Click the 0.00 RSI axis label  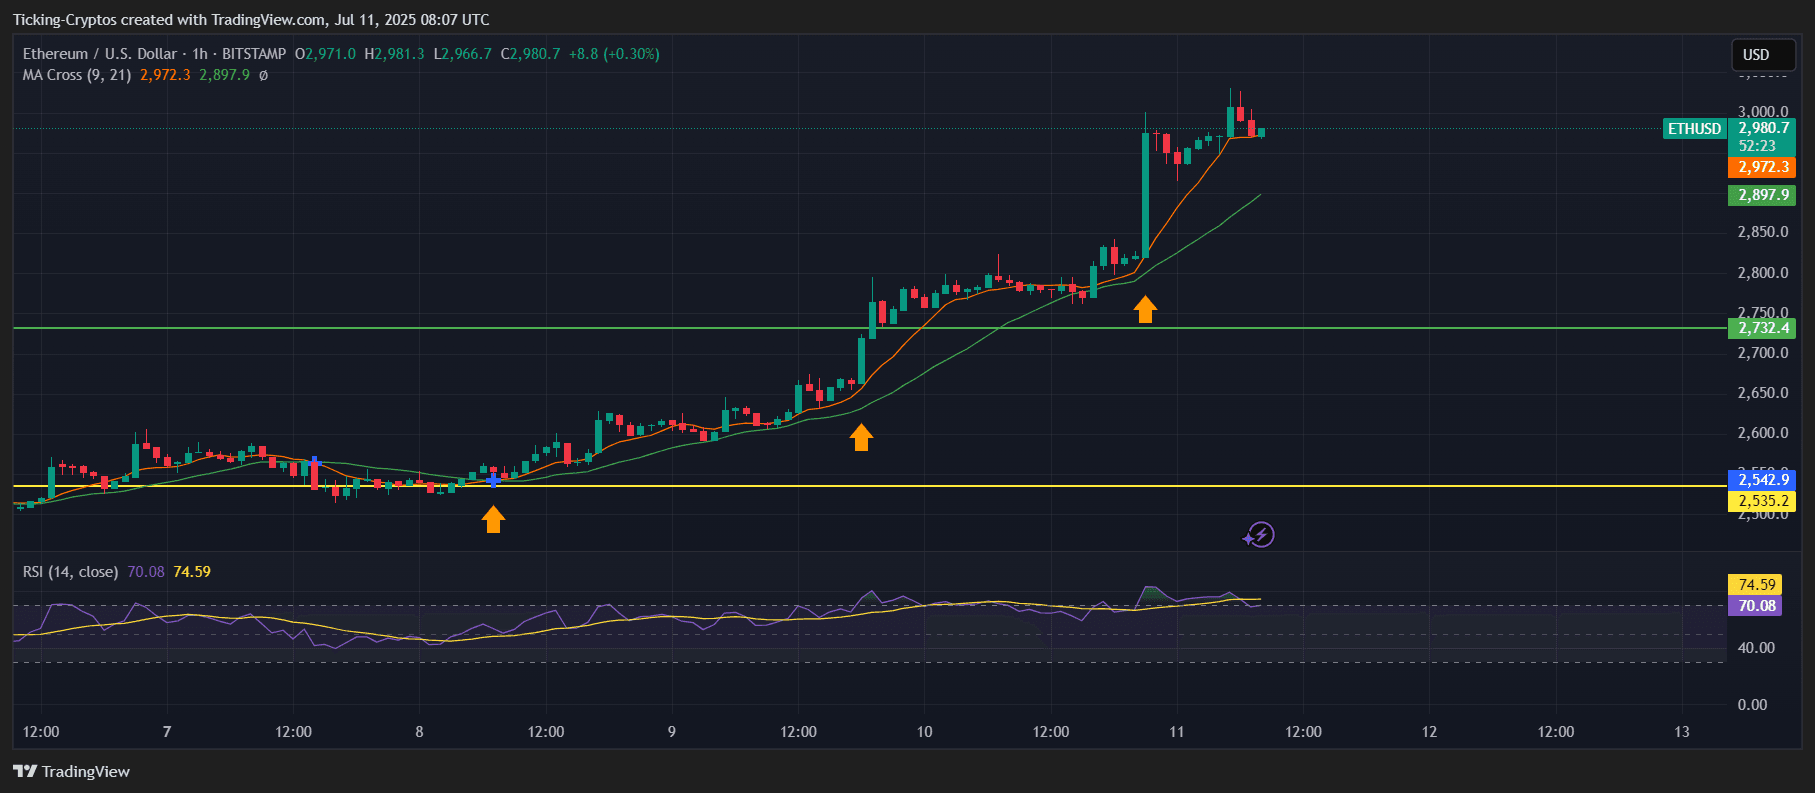point(1752,705)
